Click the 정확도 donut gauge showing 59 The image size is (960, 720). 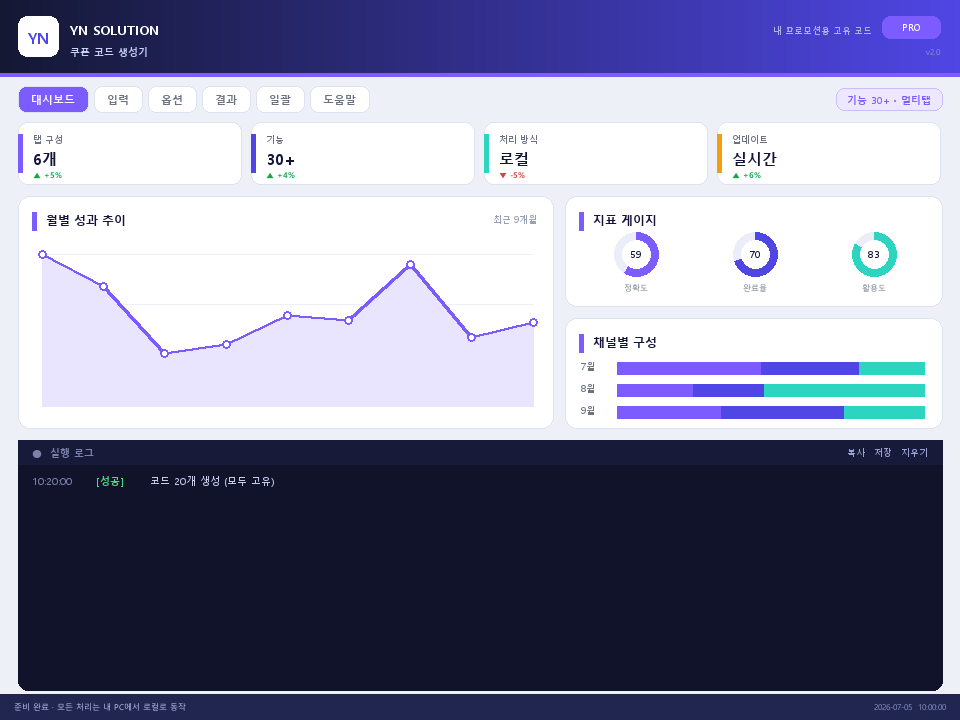pyautogui.click(x=636, y=255)
